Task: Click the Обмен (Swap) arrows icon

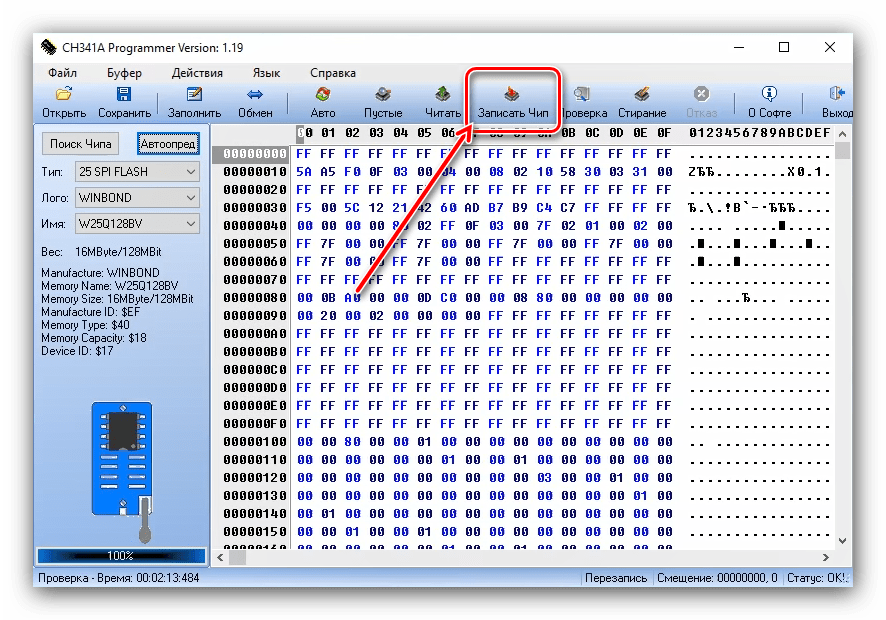Action: pos(255,95)
